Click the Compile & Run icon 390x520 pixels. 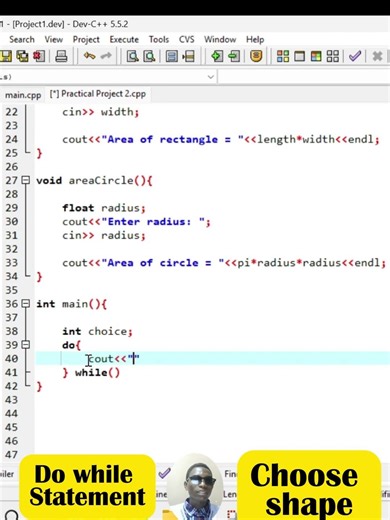[316, 56]
